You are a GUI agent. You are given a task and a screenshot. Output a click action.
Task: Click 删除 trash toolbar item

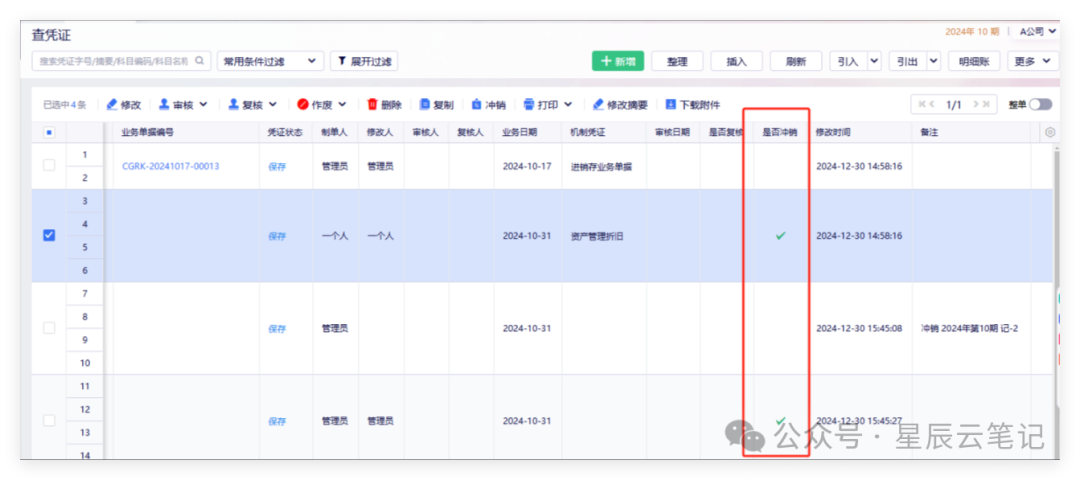click(384, 105)
